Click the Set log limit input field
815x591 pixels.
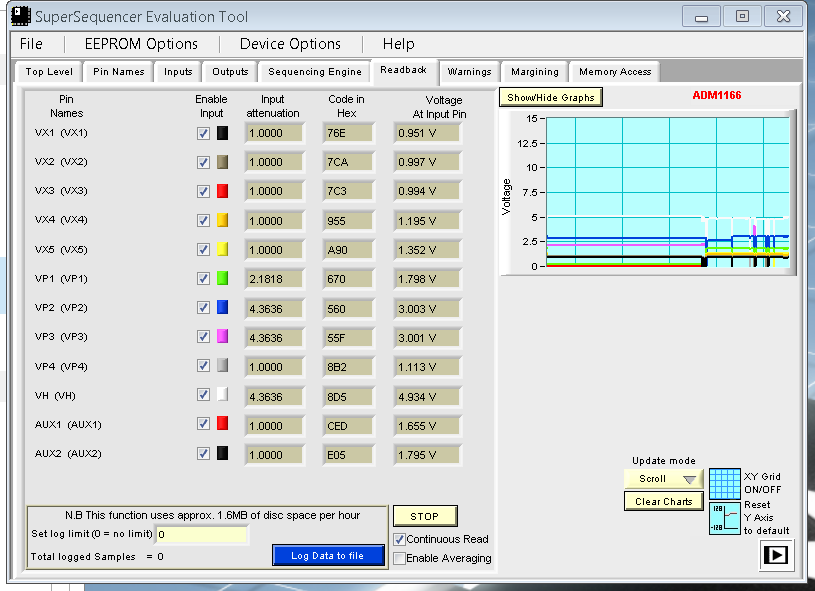(202, 534)
